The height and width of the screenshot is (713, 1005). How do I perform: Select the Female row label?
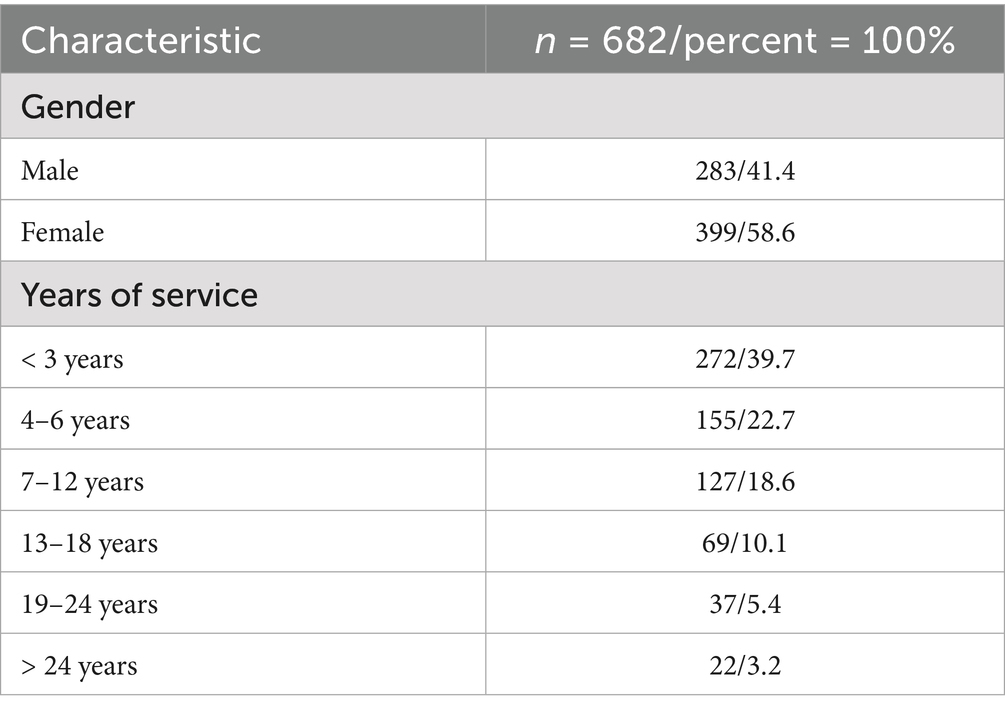pyautogui.click(x=62, y=232)
